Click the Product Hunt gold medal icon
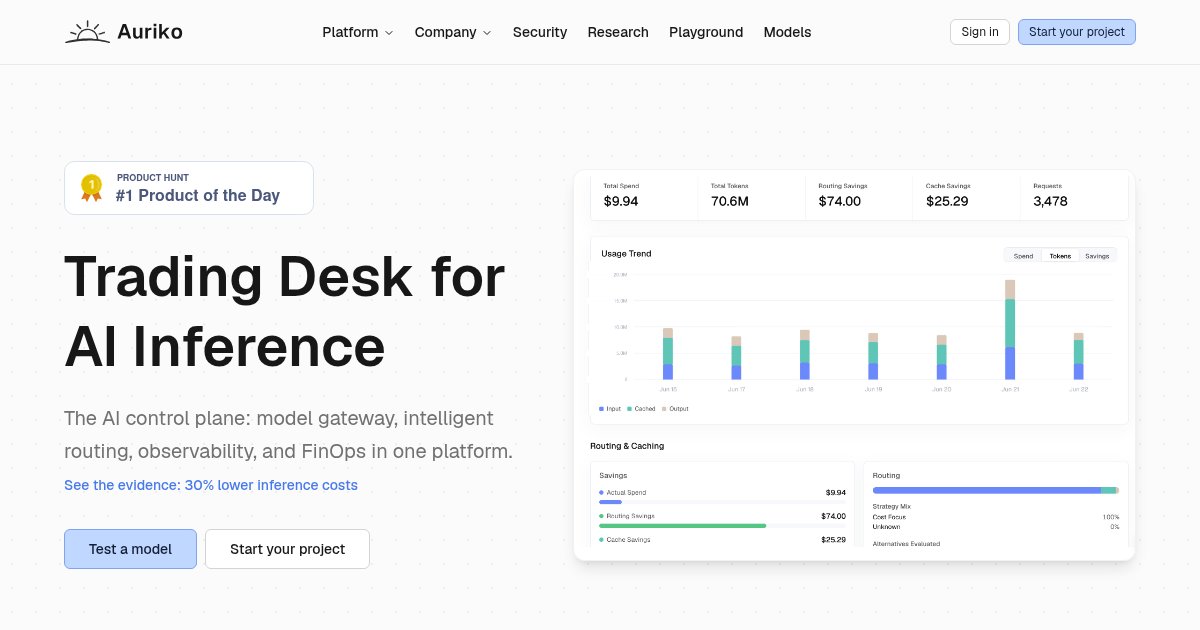 [x=91, y=188]
